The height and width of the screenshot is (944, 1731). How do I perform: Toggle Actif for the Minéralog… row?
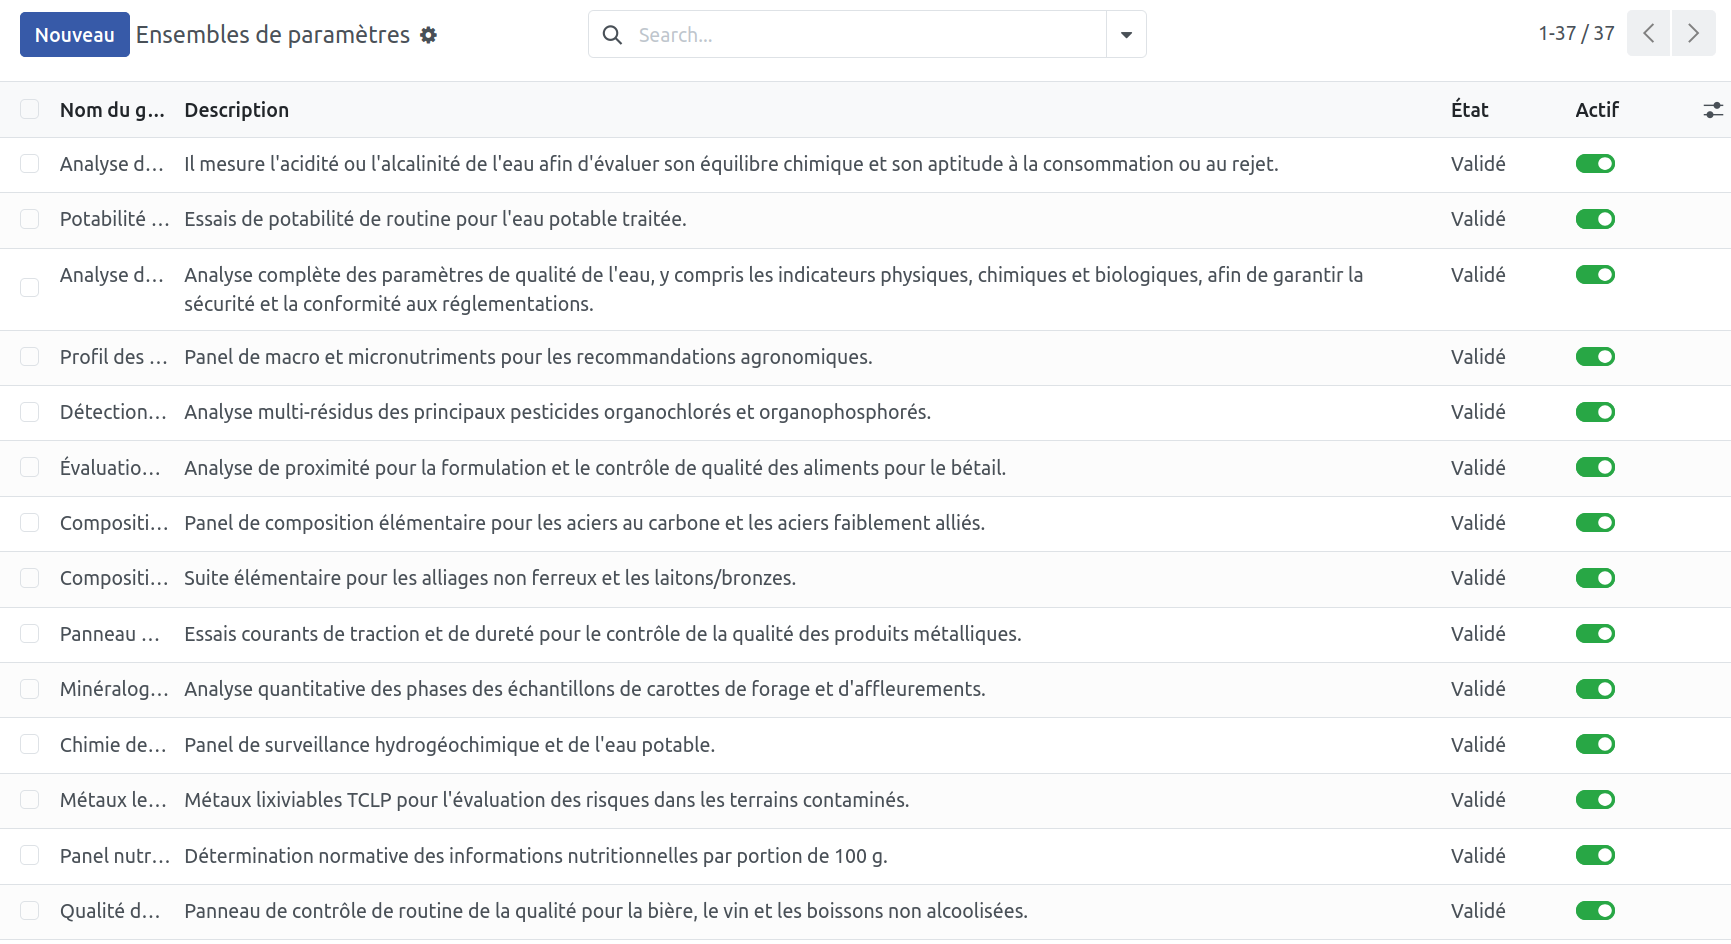click(1595, 689)
